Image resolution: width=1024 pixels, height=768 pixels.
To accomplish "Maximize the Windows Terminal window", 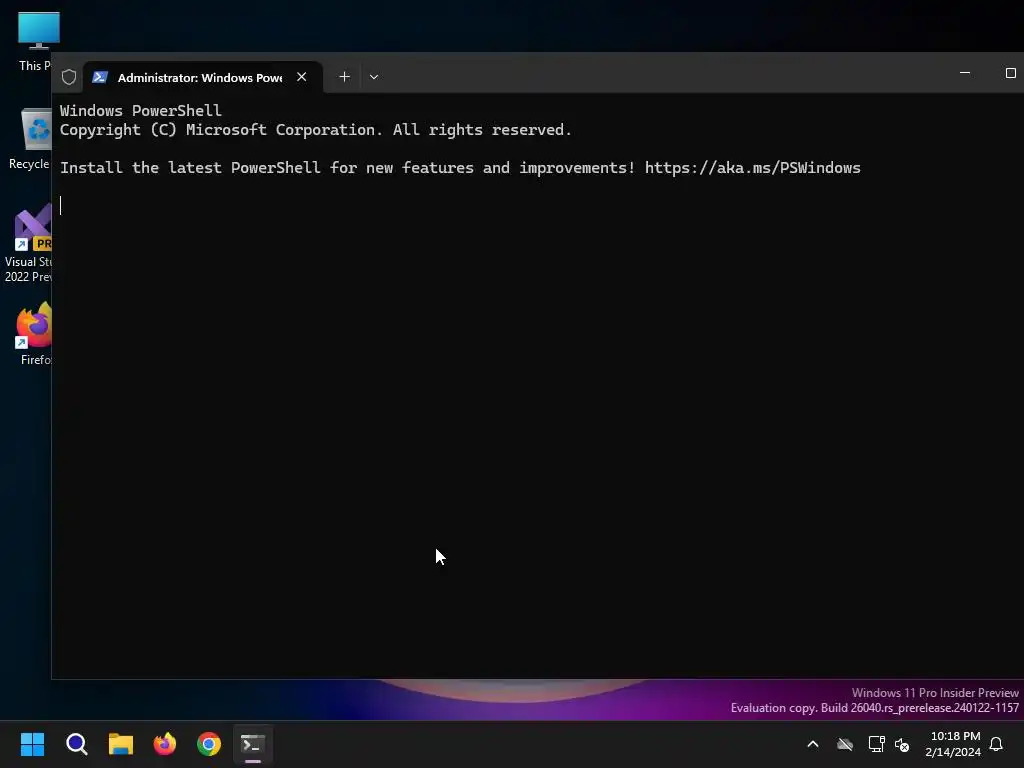I will [x=1010, y=73].
